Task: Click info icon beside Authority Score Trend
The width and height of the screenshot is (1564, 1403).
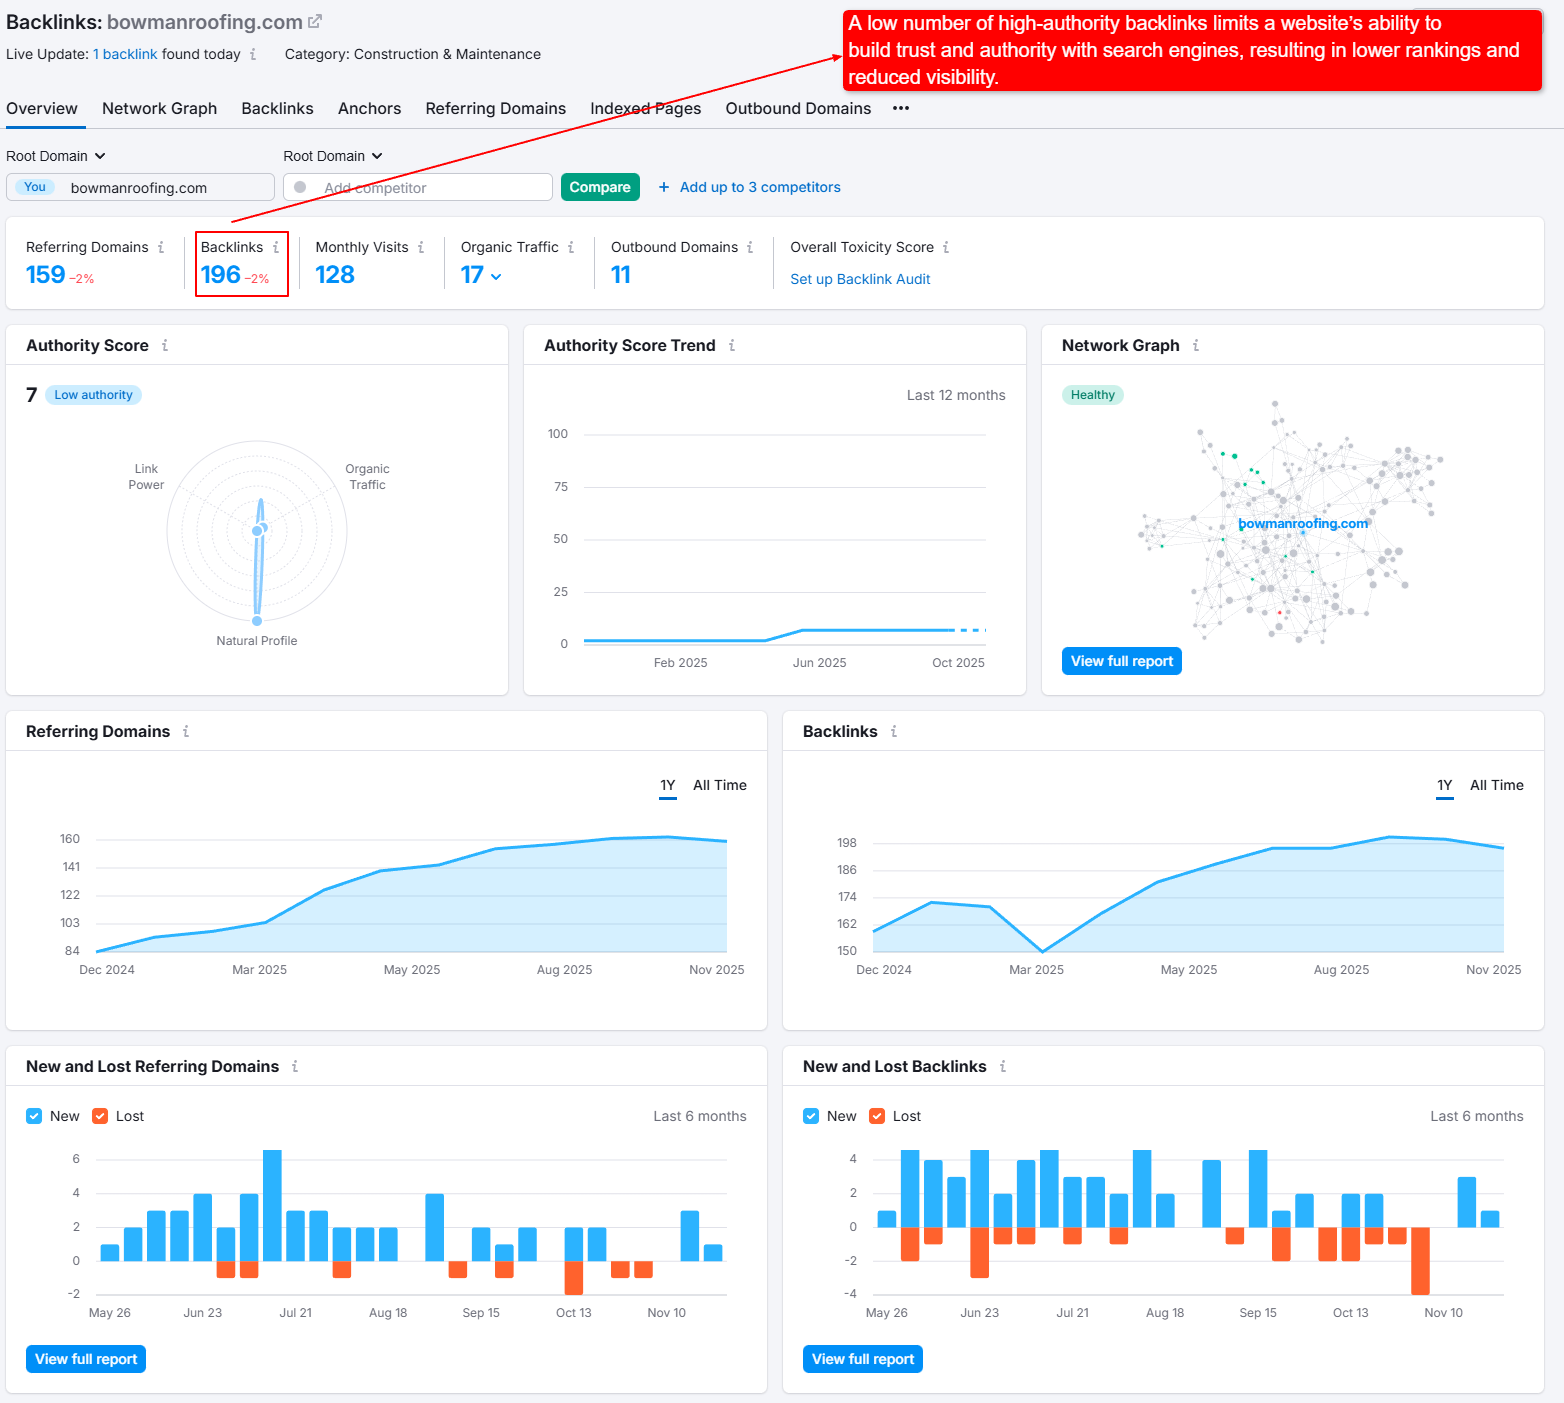Action: [732, 345]
